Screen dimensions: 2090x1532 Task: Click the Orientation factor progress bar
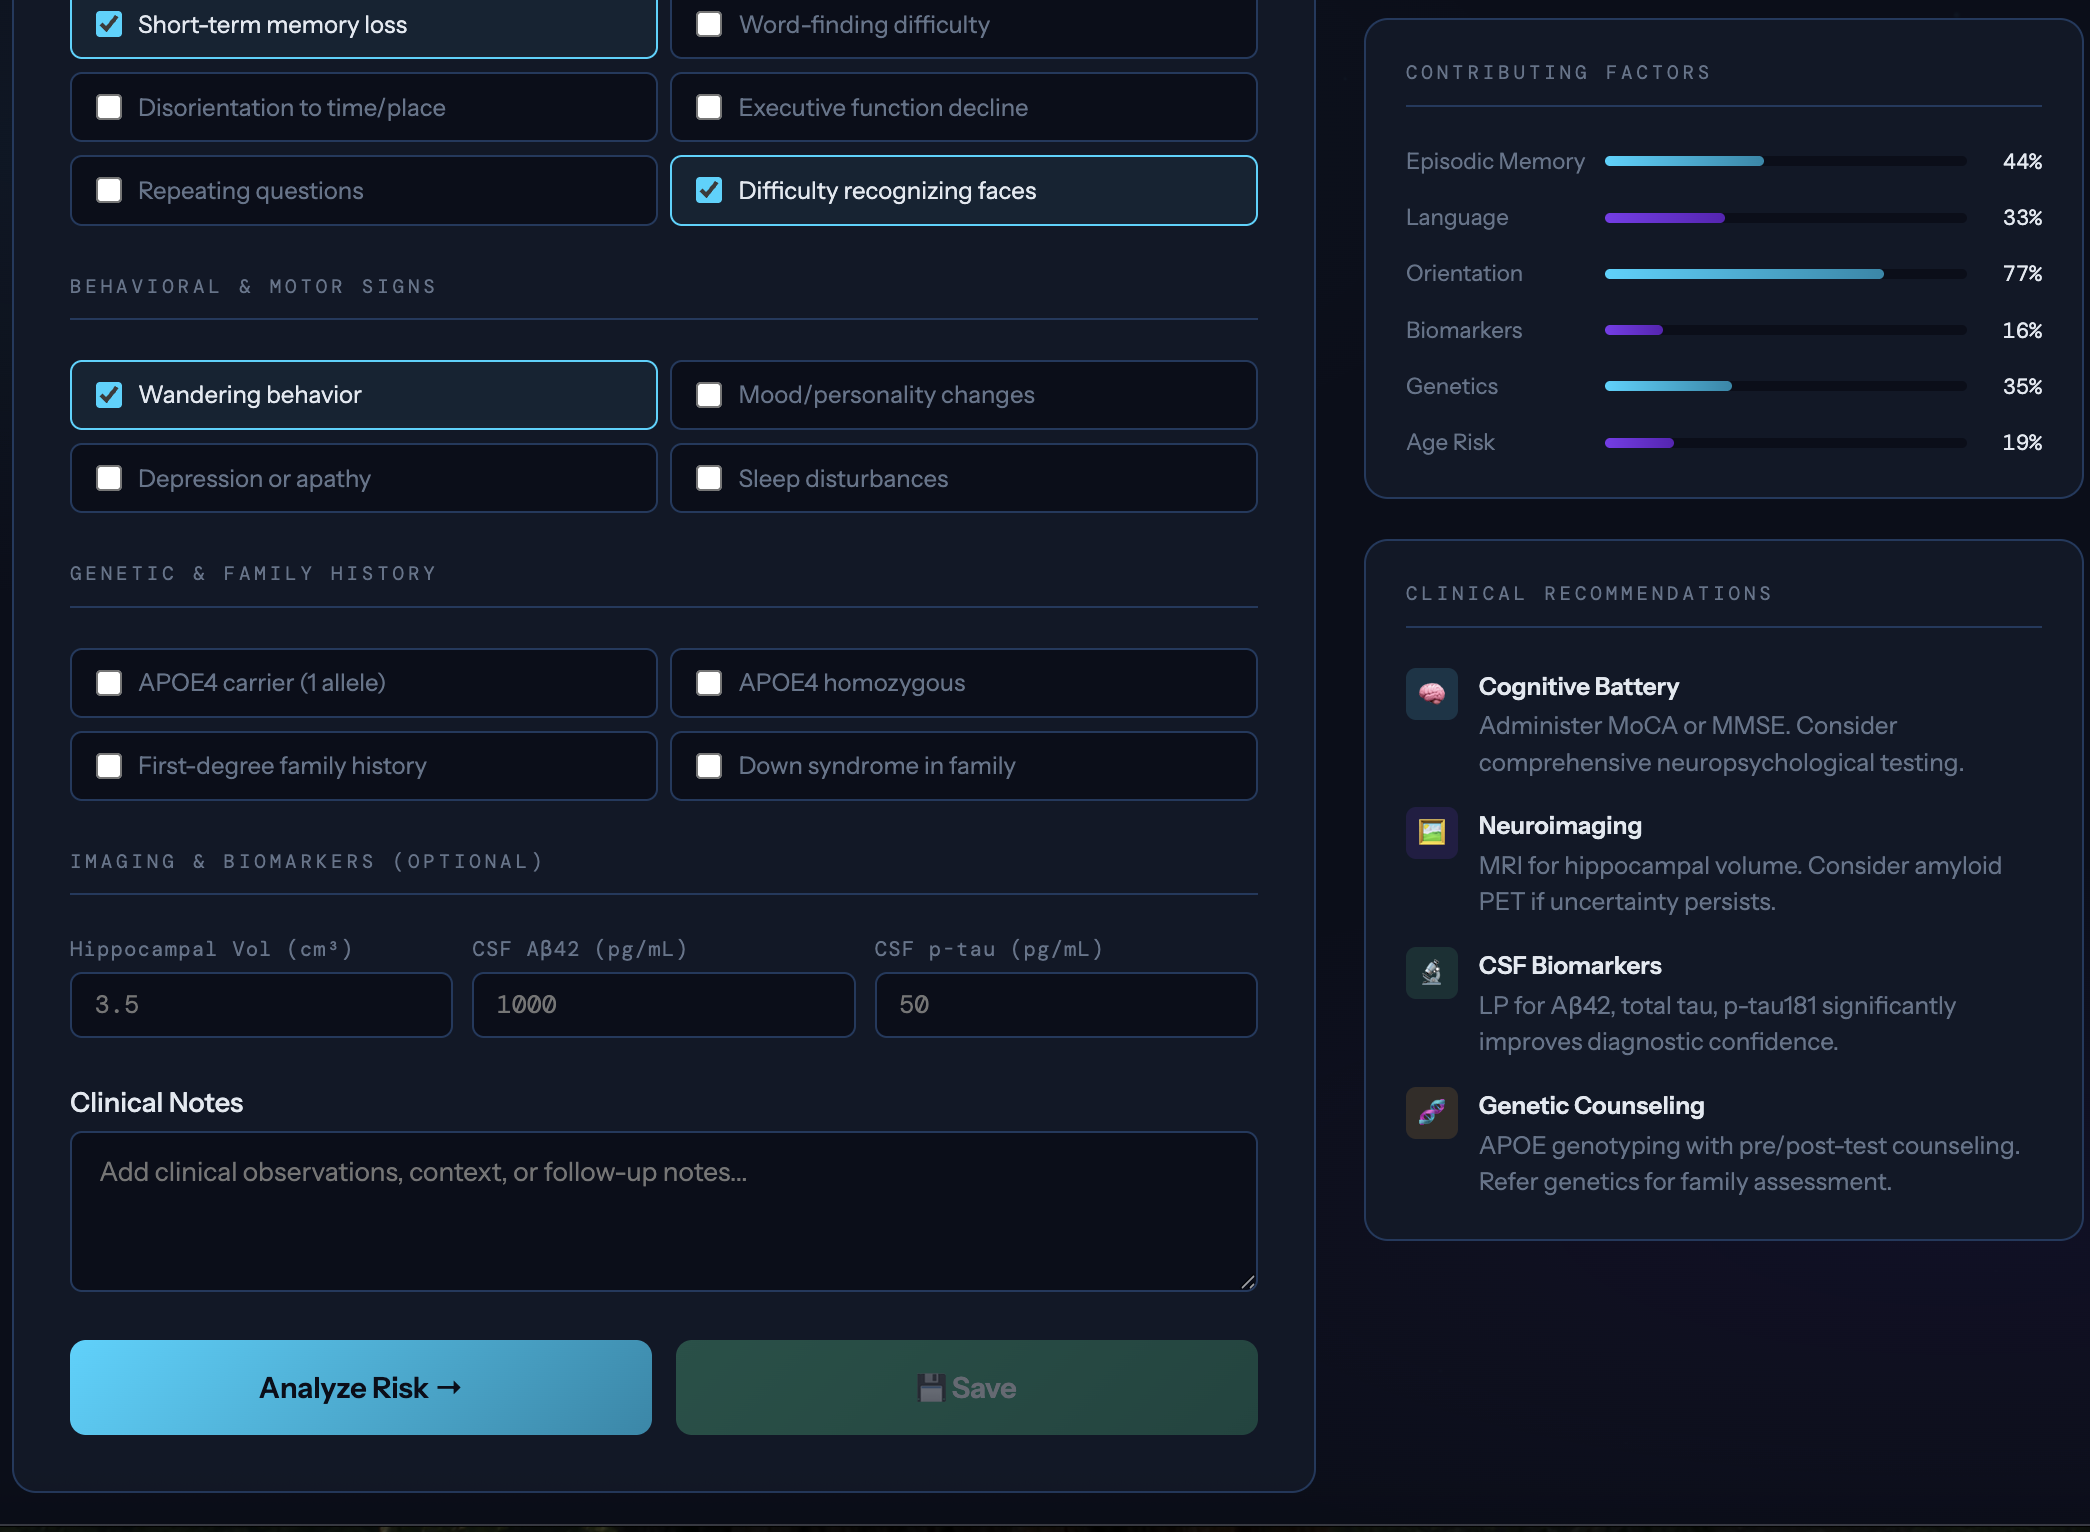click(1785, 274)
